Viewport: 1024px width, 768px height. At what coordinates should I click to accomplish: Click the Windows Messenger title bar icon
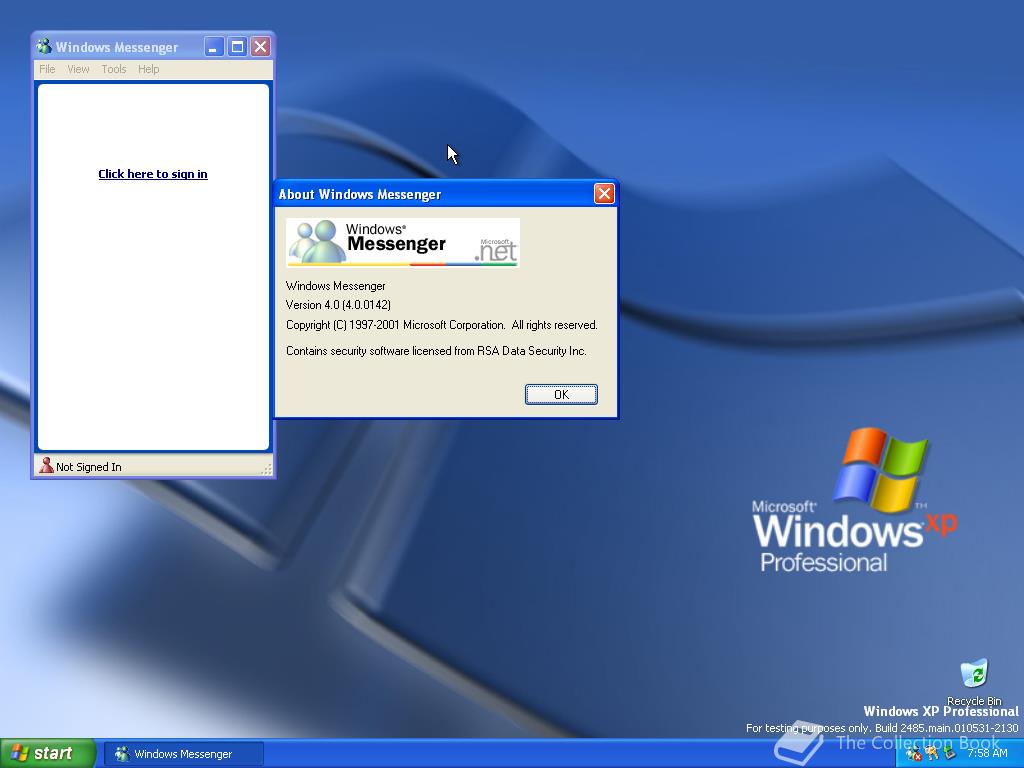(x=44, y=47)
